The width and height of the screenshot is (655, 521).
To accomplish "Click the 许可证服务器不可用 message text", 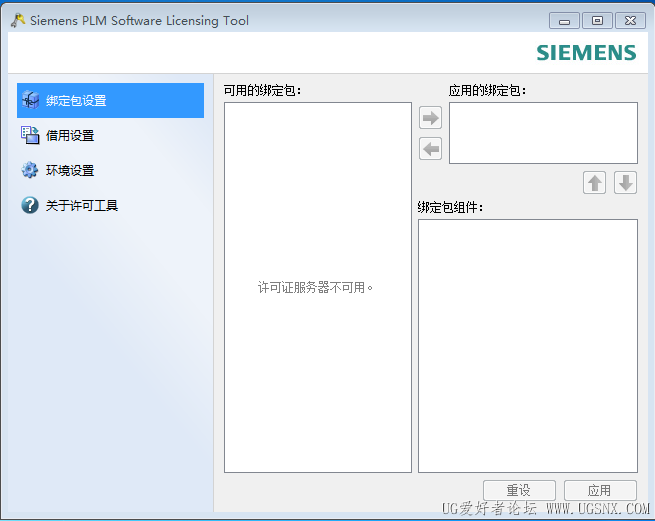I will [x=315, y=287].
